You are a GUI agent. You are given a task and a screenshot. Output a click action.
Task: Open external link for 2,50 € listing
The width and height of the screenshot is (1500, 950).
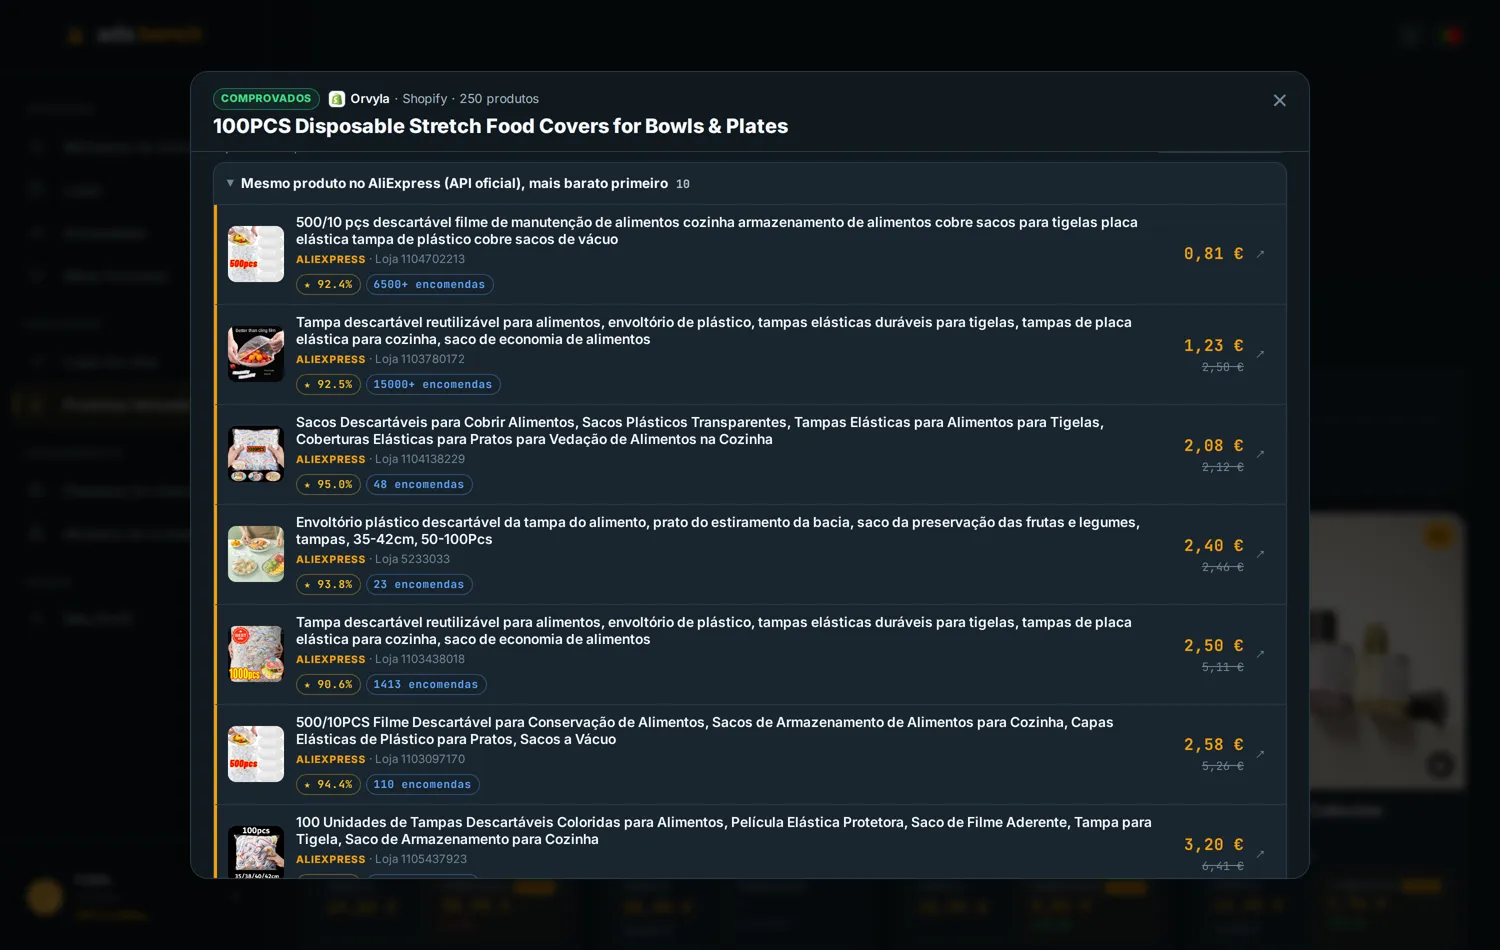point(1260,654)
